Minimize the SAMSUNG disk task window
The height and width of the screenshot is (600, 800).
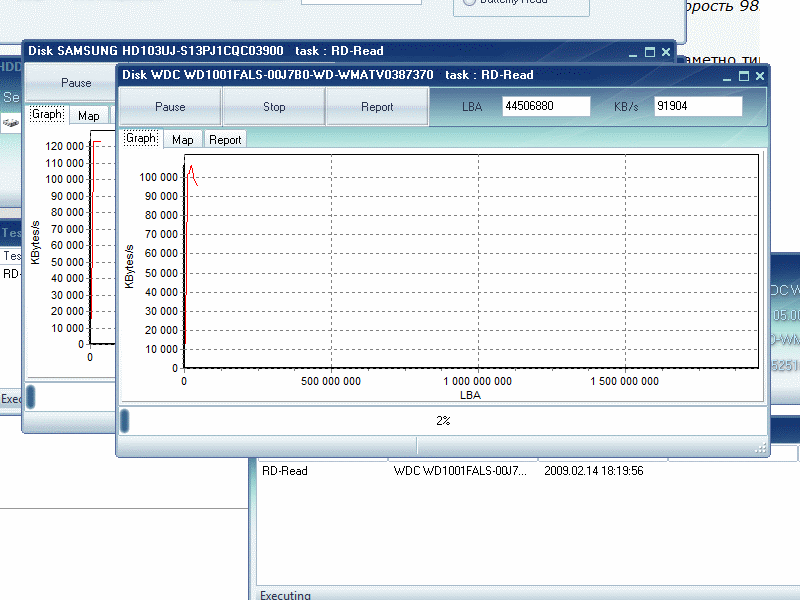click(633, 51)
